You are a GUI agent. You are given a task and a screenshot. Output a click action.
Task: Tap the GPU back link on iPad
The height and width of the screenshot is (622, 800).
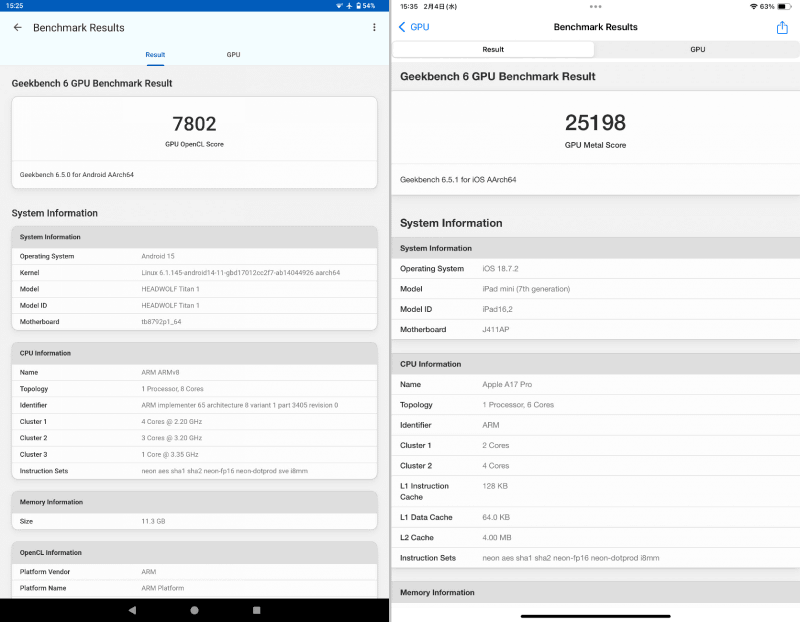pos(412,27)
